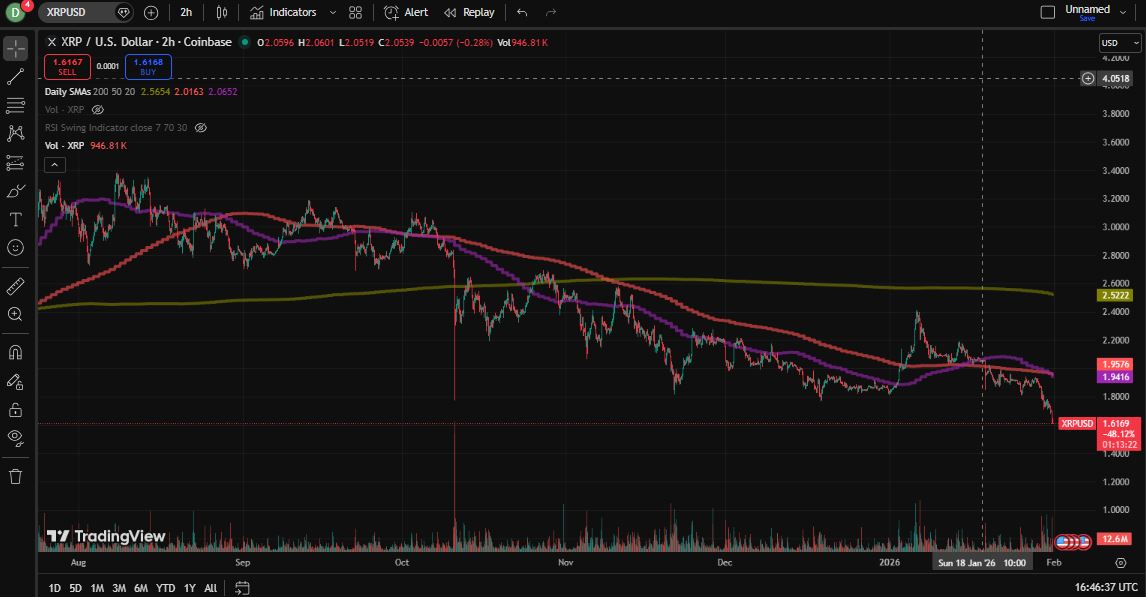The height and width of the screenshot is (597, 1146).
Task: Select the 1D time range
Action: (54, 588)
